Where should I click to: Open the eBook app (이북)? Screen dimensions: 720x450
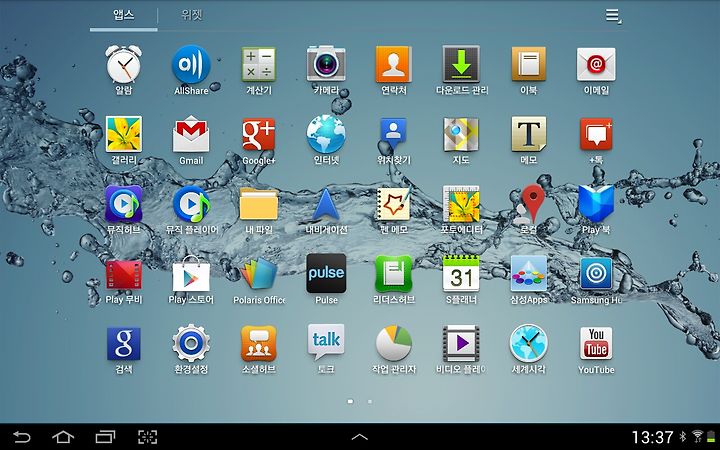click(529, 64)
